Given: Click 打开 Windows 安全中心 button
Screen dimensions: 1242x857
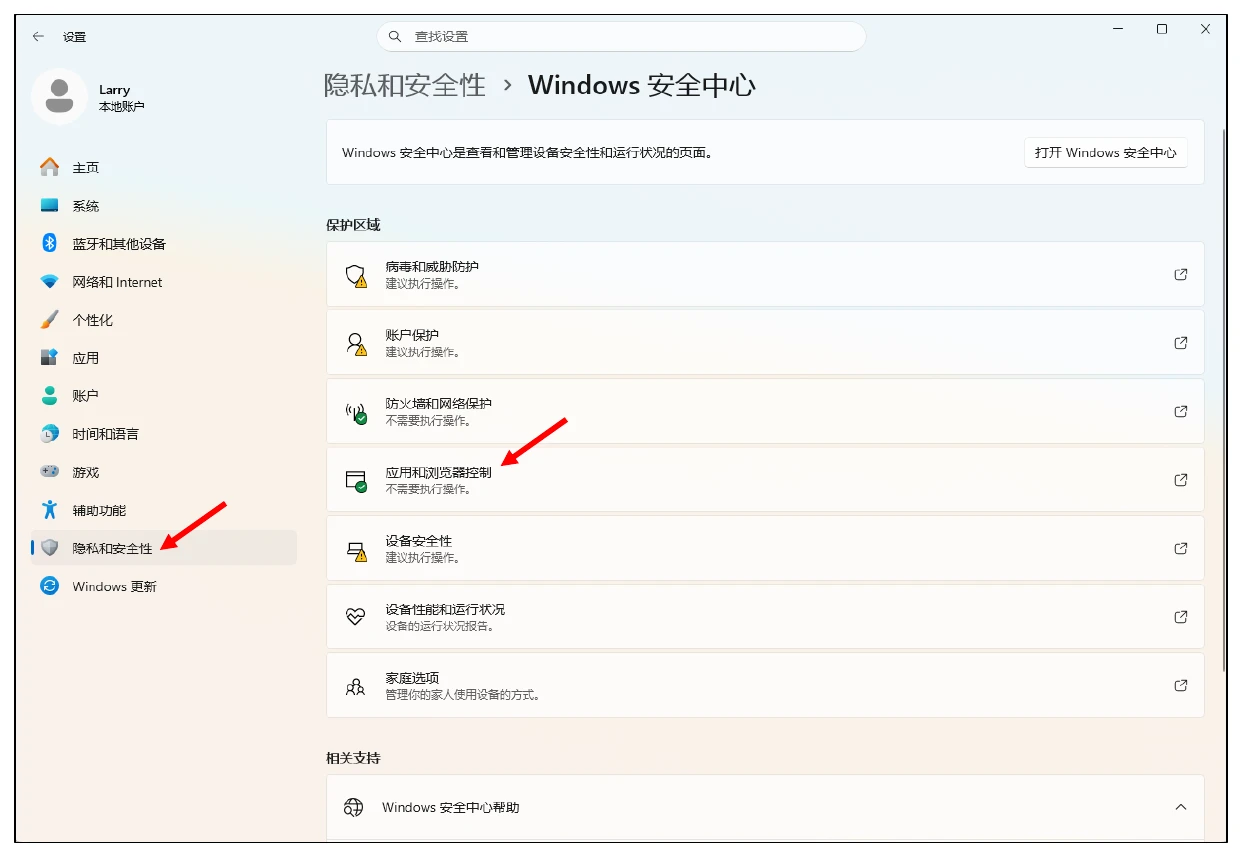Looking at the screenshot, I should (1105, 153).
